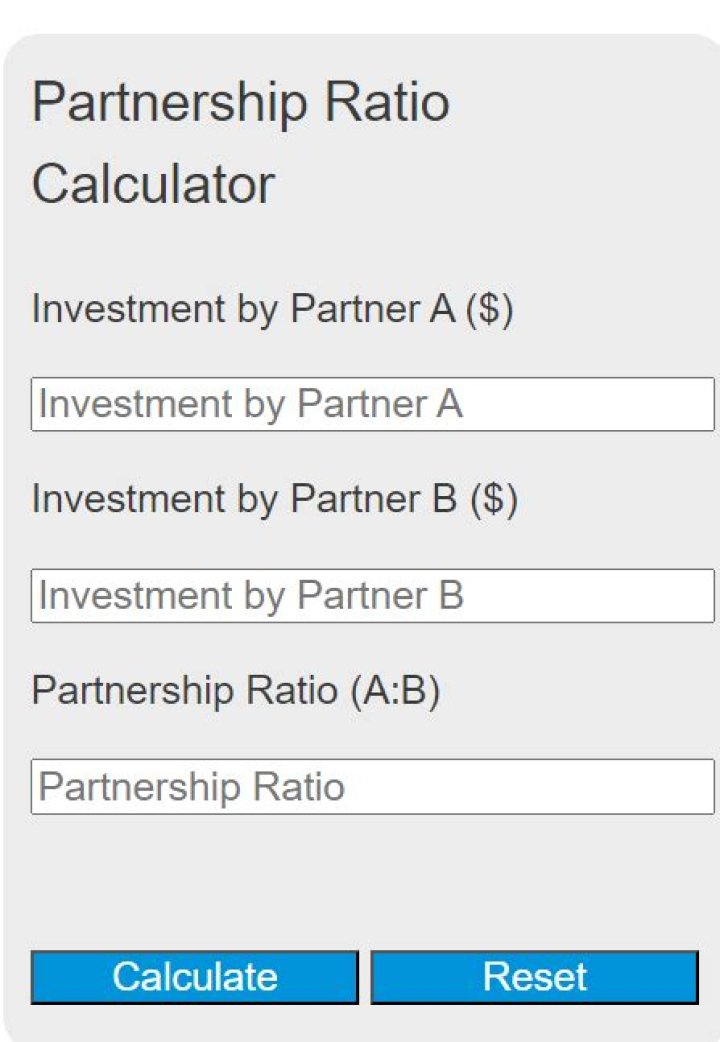Click empty gray space above the Calculate button
This screenshot has width=720, height=1042.
(360, 880)
